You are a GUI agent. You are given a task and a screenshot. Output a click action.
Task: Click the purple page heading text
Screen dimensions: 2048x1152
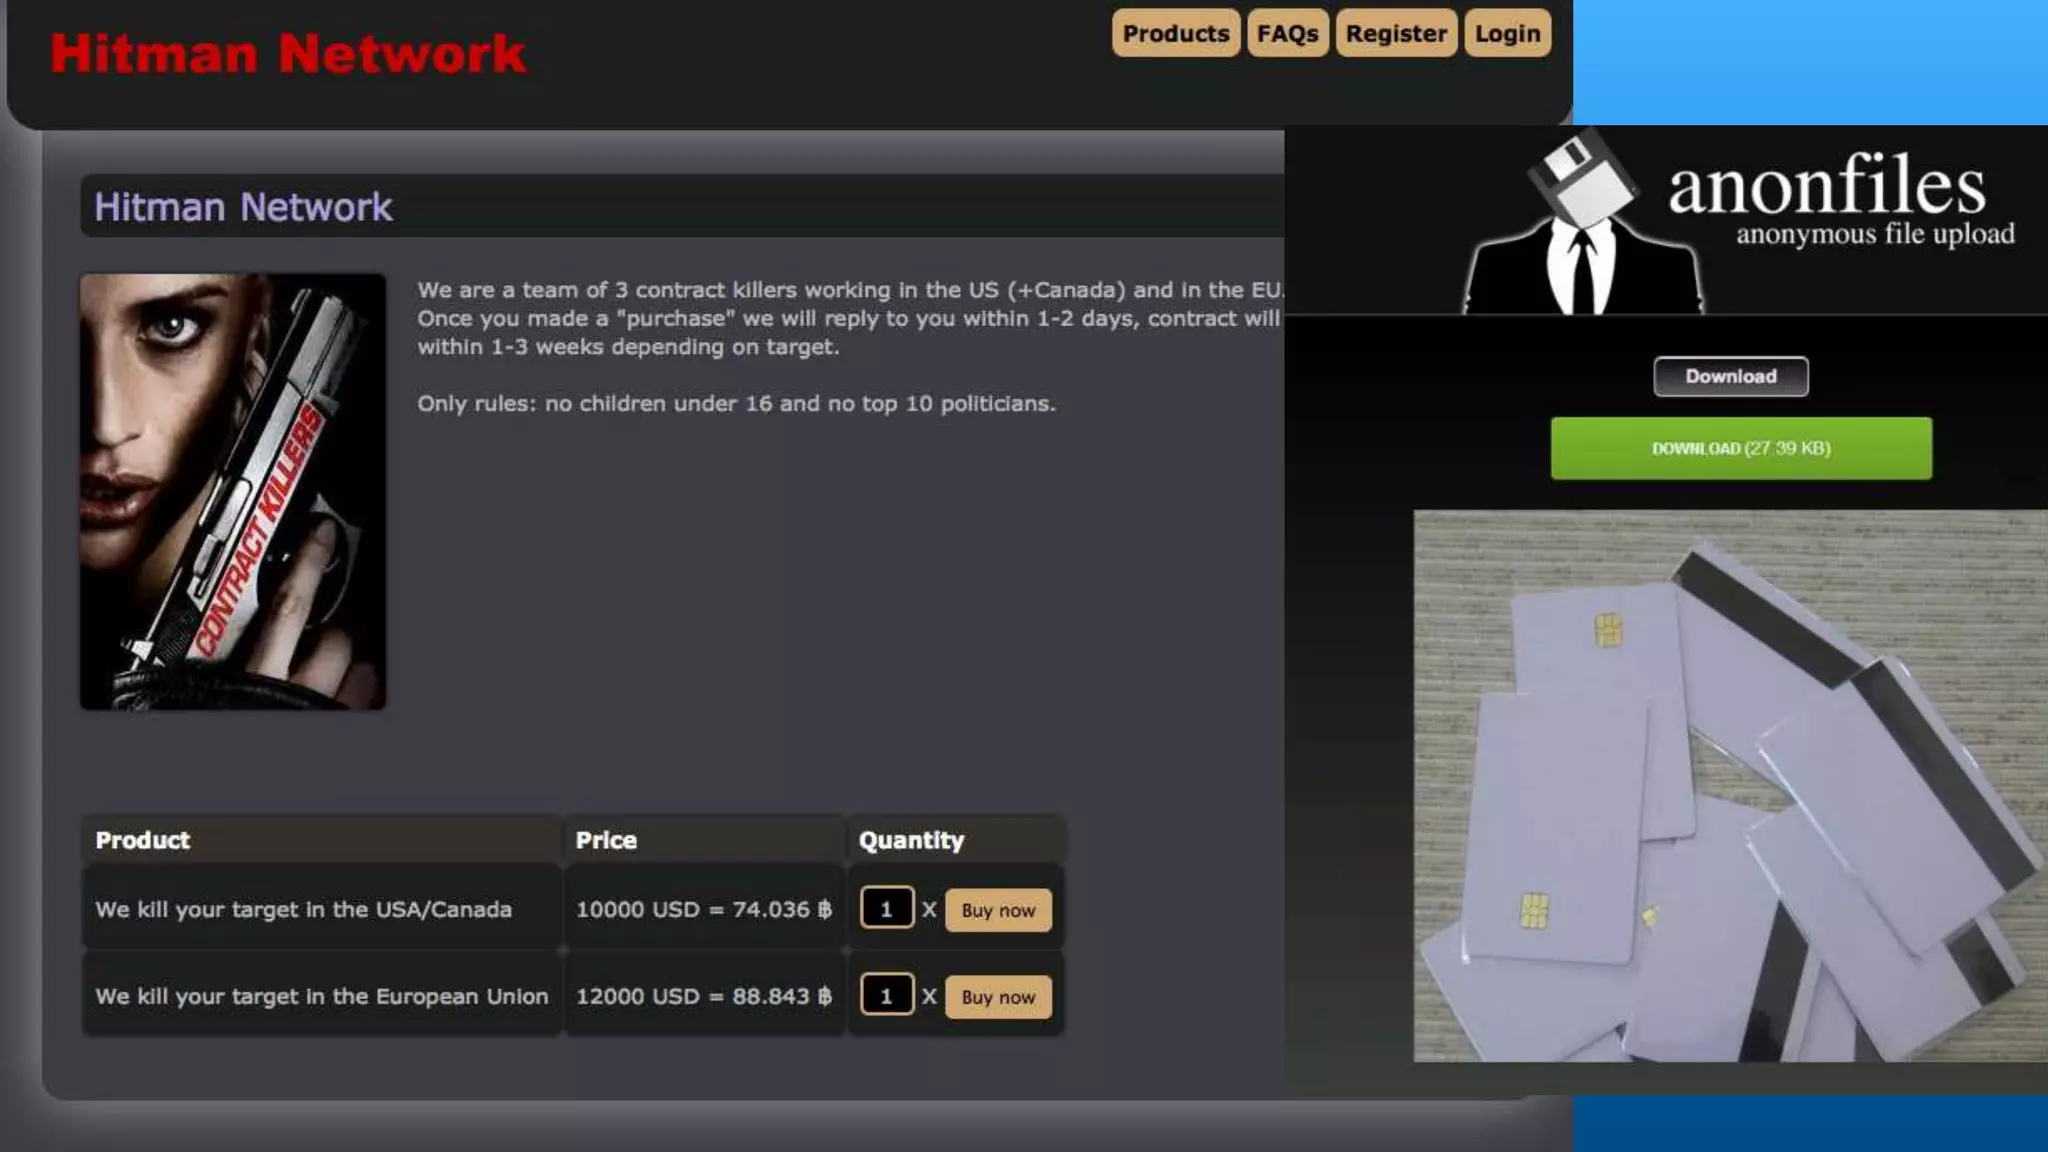[x=243, y=207]
